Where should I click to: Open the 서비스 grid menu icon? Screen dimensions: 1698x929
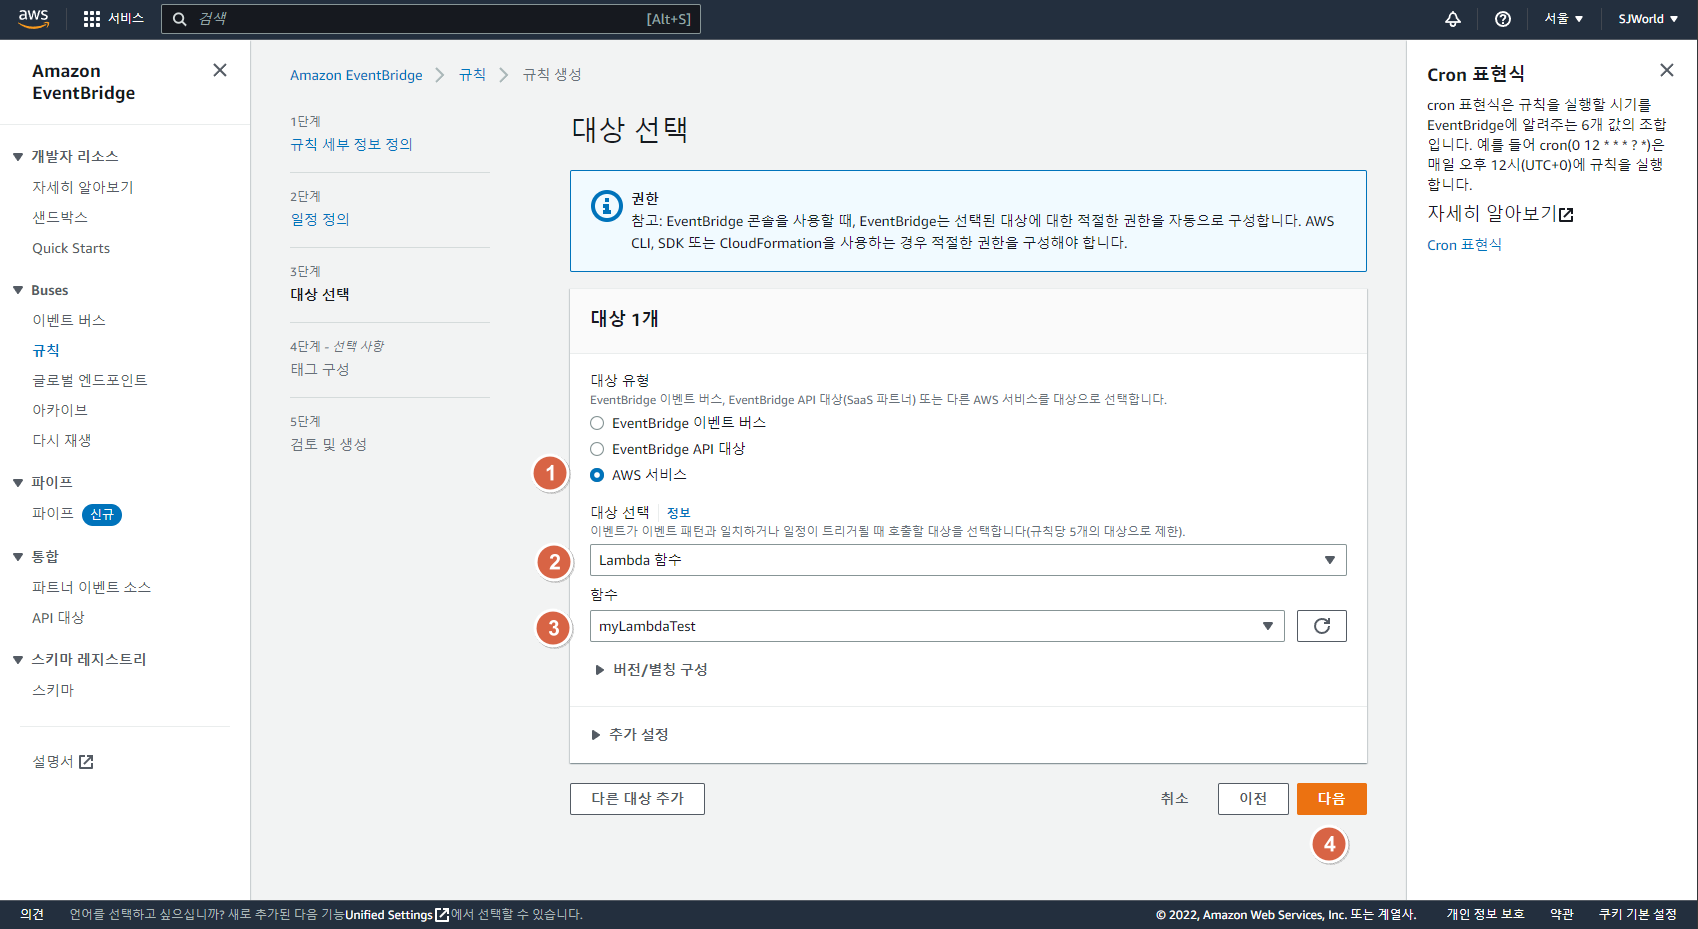(x=92, y=19)
